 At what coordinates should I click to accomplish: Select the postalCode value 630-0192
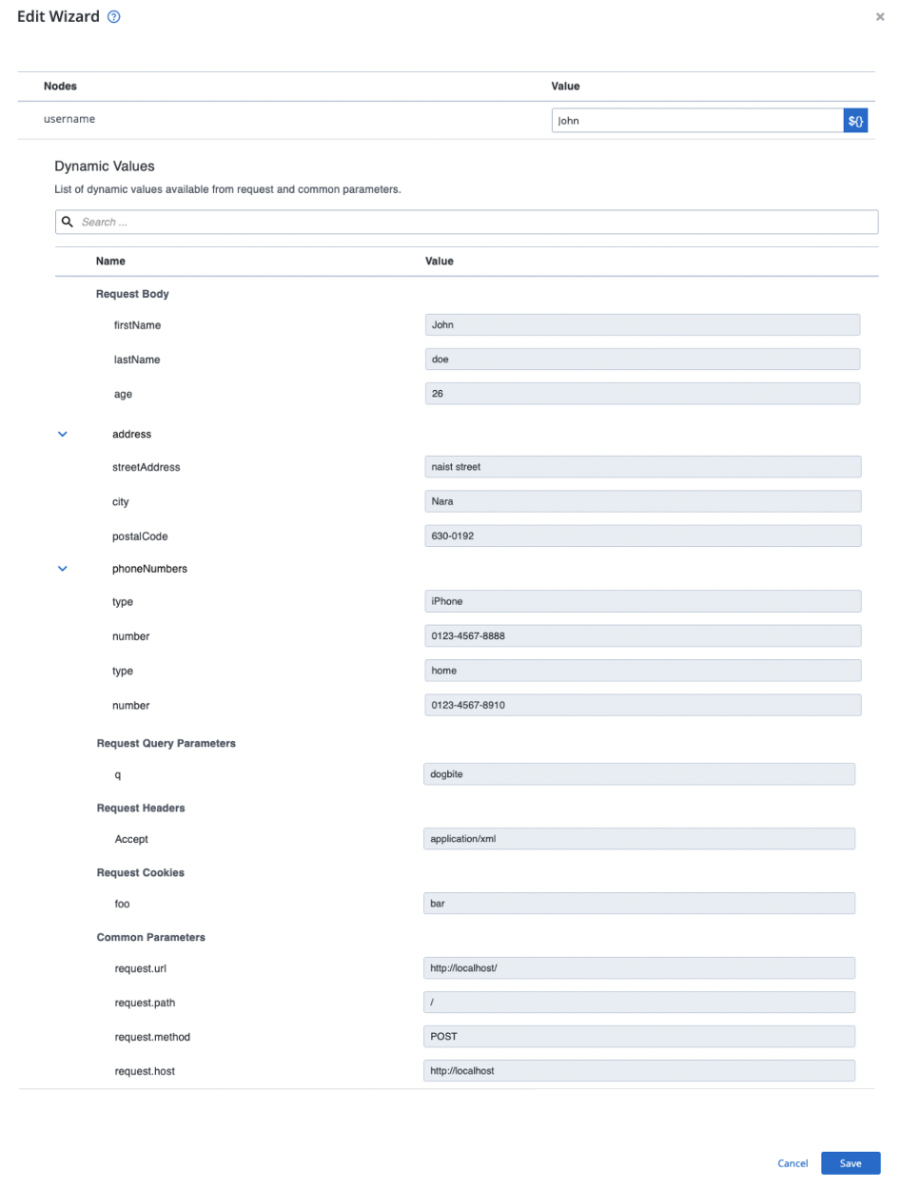pos(641,535)
